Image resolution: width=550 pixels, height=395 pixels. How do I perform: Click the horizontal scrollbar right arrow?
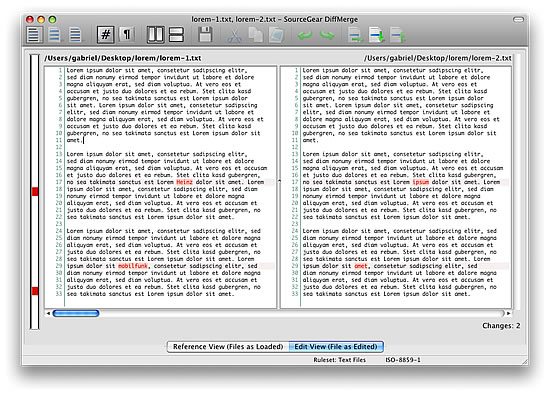[509, 313]
